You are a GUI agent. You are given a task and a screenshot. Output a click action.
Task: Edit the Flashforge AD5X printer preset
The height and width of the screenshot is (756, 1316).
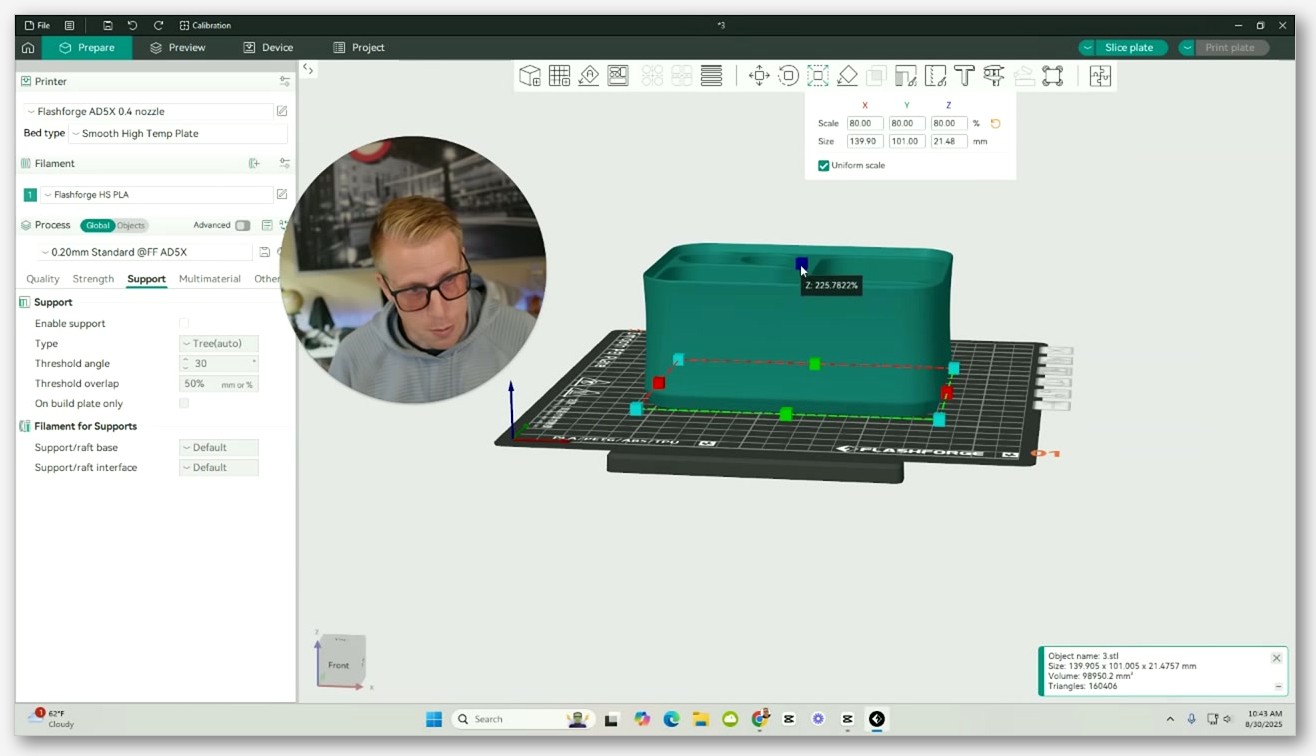pyautogui.click(x=282, y=111)
